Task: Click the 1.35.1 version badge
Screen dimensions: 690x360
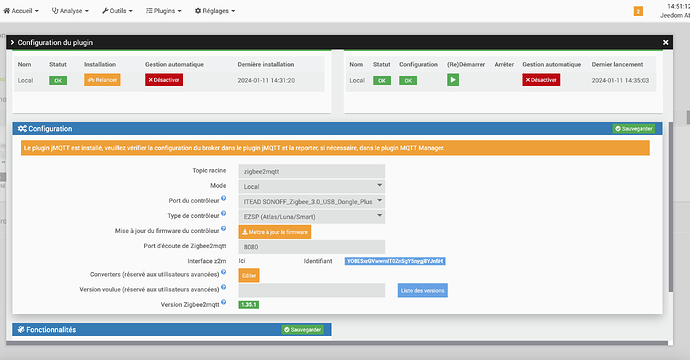Action: (x=249, y=305)
